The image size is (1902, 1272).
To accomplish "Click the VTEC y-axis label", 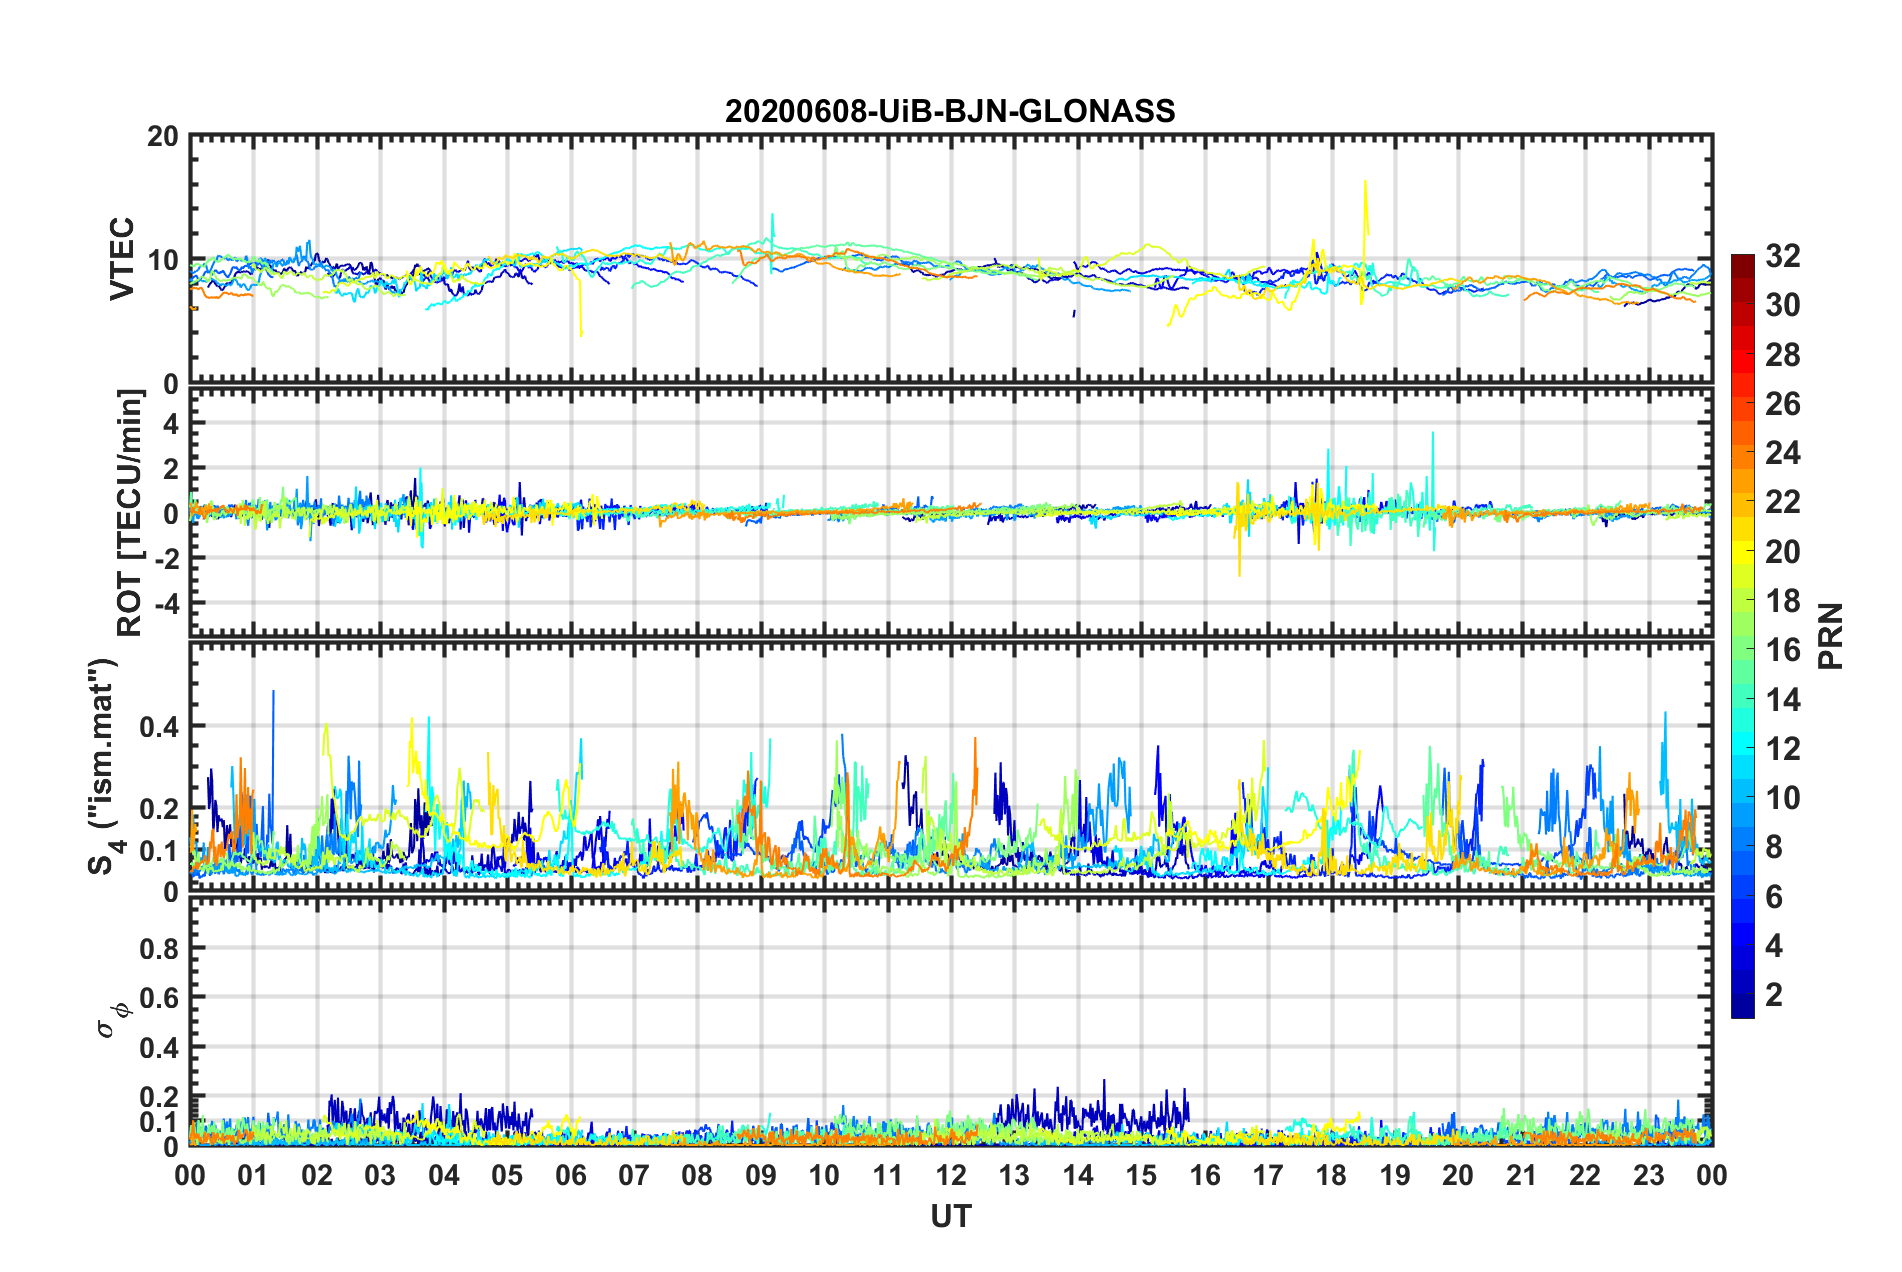I will (x=122, y=258).
